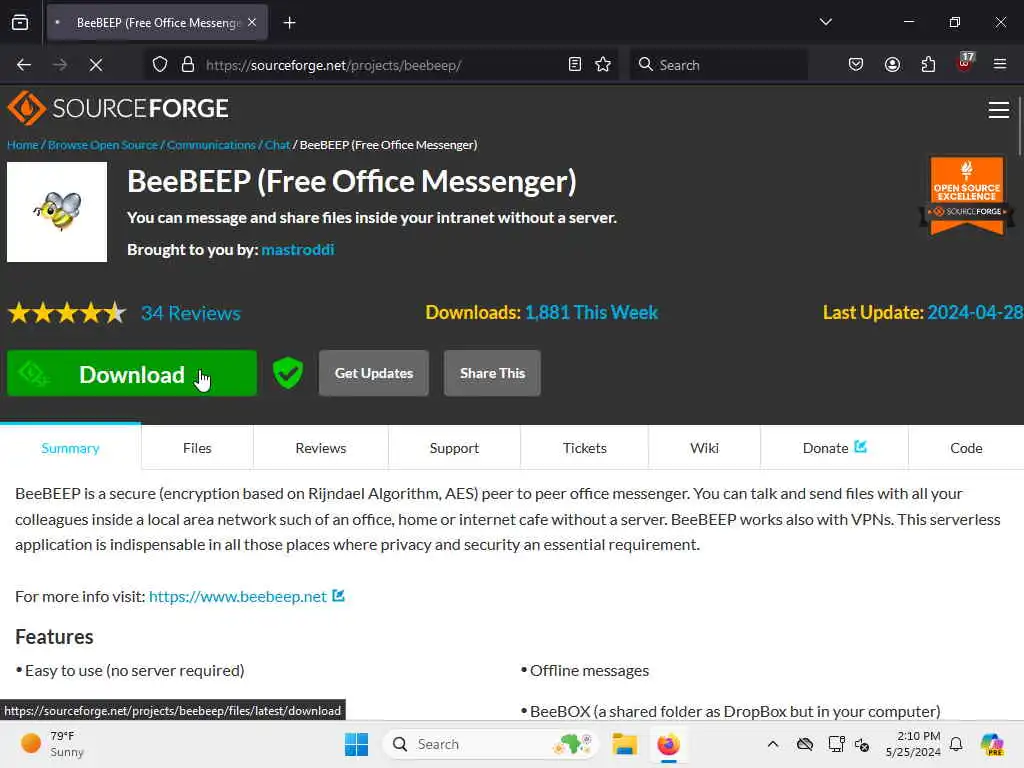
Task: Open File Explorer from taskbar
Action: pyautogui.click(x=624, y=744)
